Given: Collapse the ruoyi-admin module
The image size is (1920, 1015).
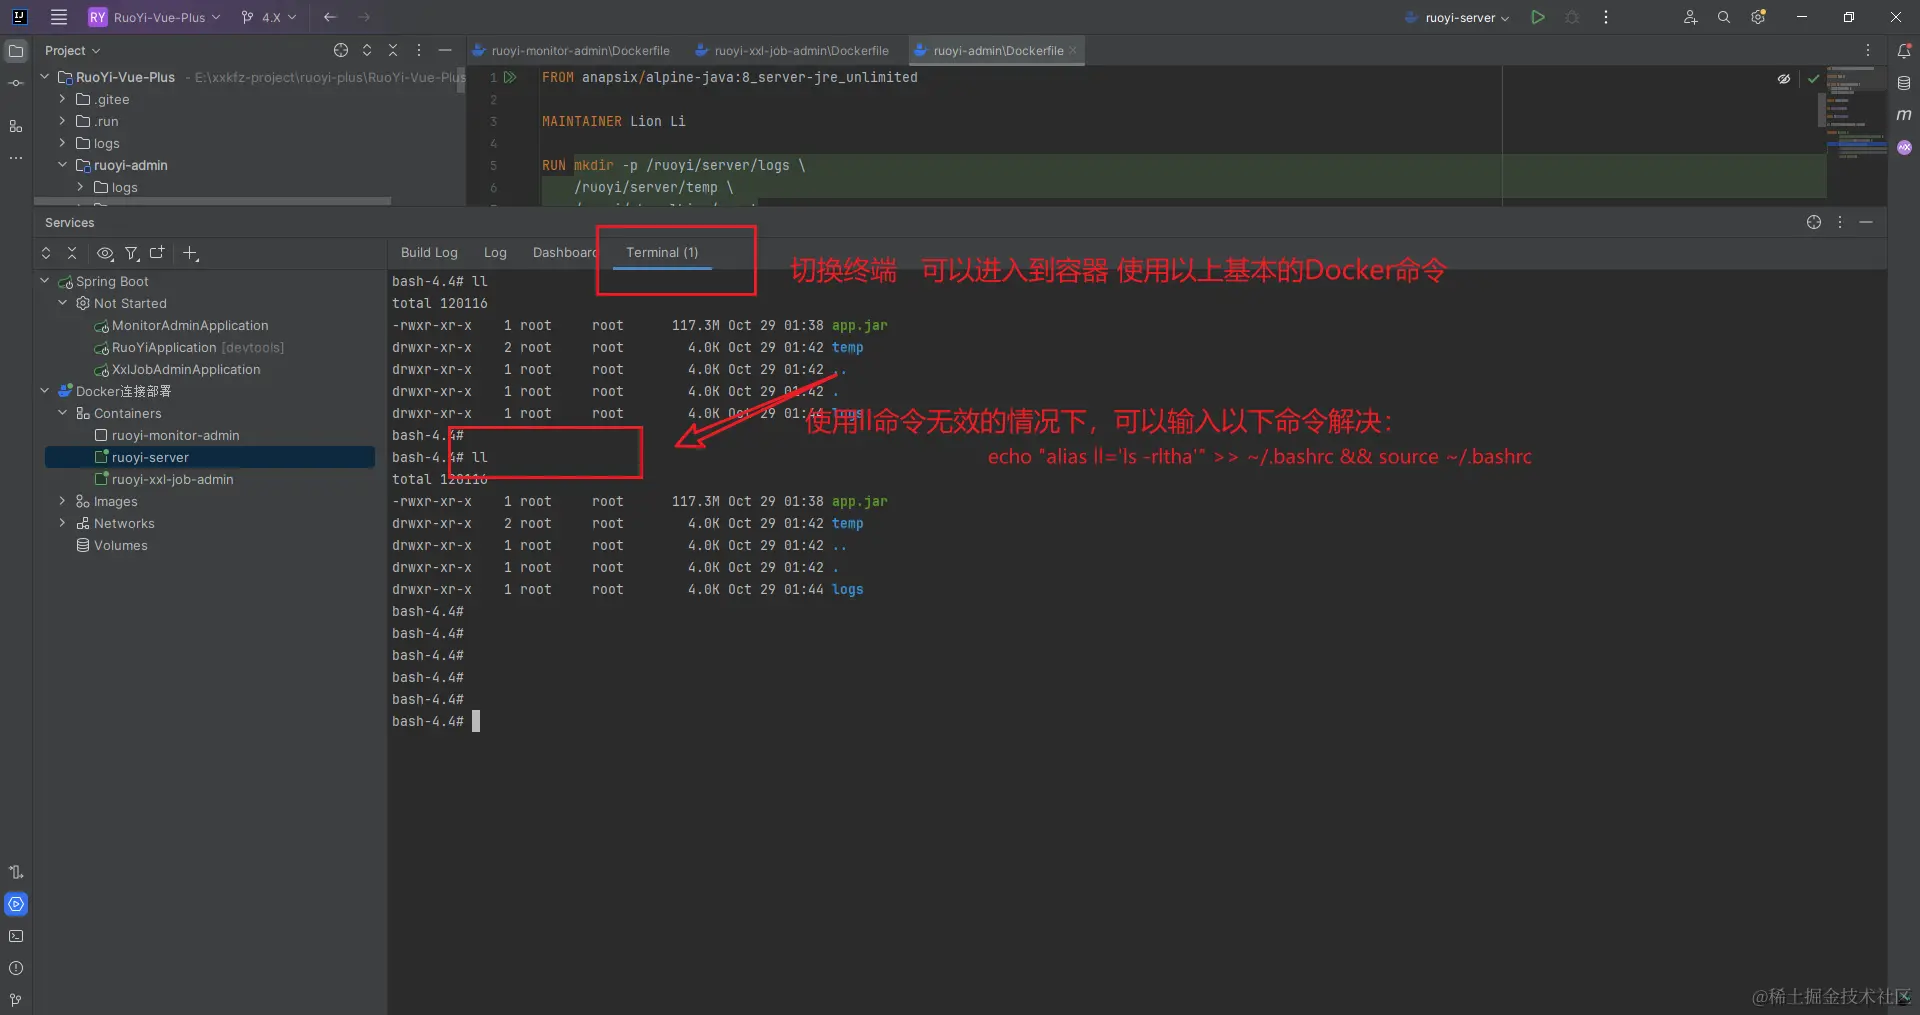Looking at the screenshot, I should tap(62, 165).
